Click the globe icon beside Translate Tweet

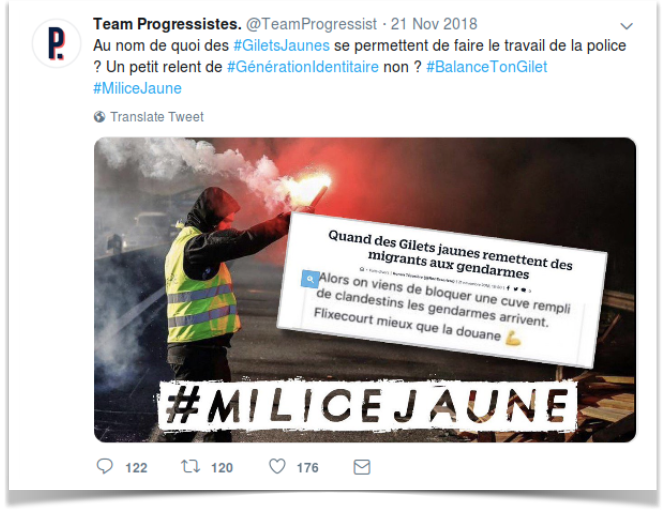[99, 117]
